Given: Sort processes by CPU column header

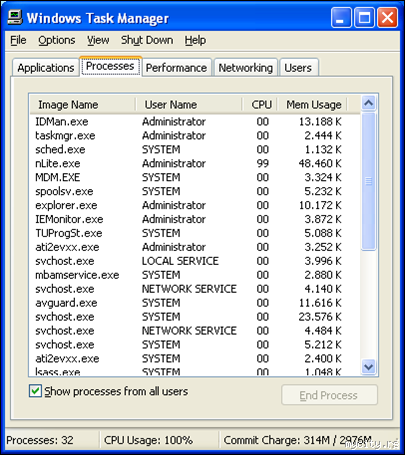Looking at the screenshot, I should pos(260,104).
